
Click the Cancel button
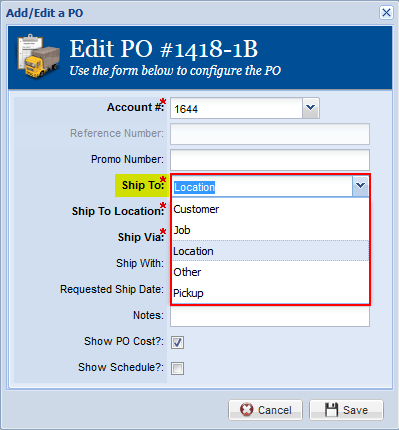pyautogui.click(x=265, y=410)
